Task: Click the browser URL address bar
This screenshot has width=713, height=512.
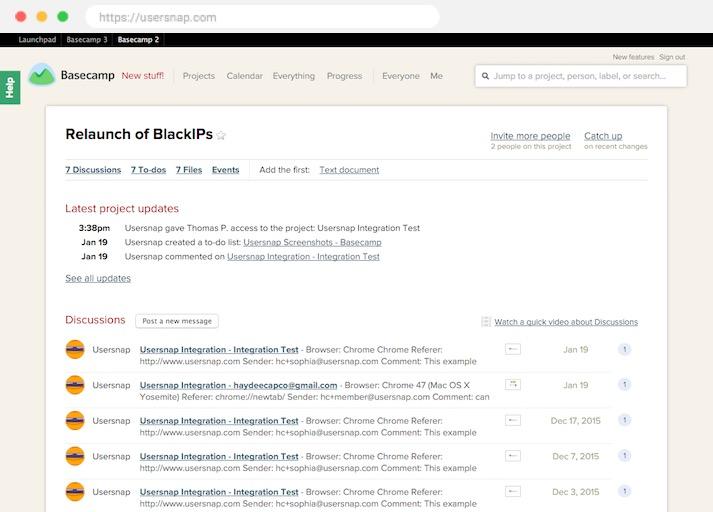Action: click(260, 17)
